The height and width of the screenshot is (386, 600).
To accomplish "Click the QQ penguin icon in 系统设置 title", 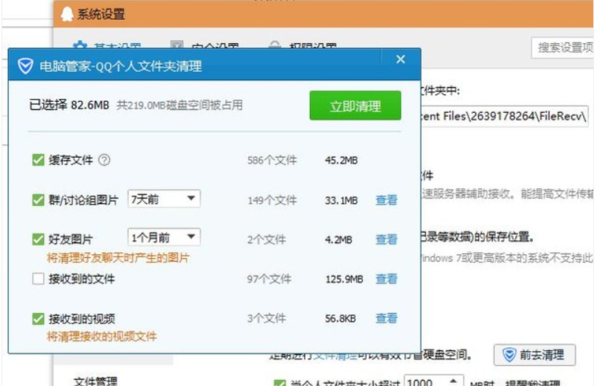I will coord(67,15).
